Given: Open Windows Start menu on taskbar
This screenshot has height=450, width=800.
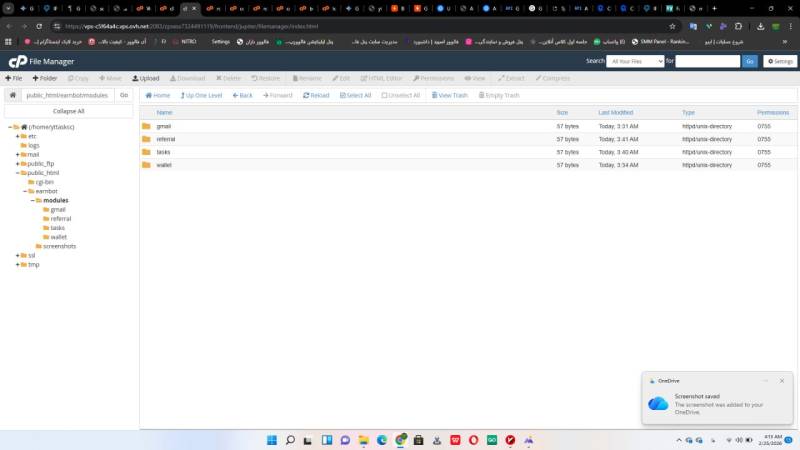Looking at the screenshot, I should pos(269,440).
